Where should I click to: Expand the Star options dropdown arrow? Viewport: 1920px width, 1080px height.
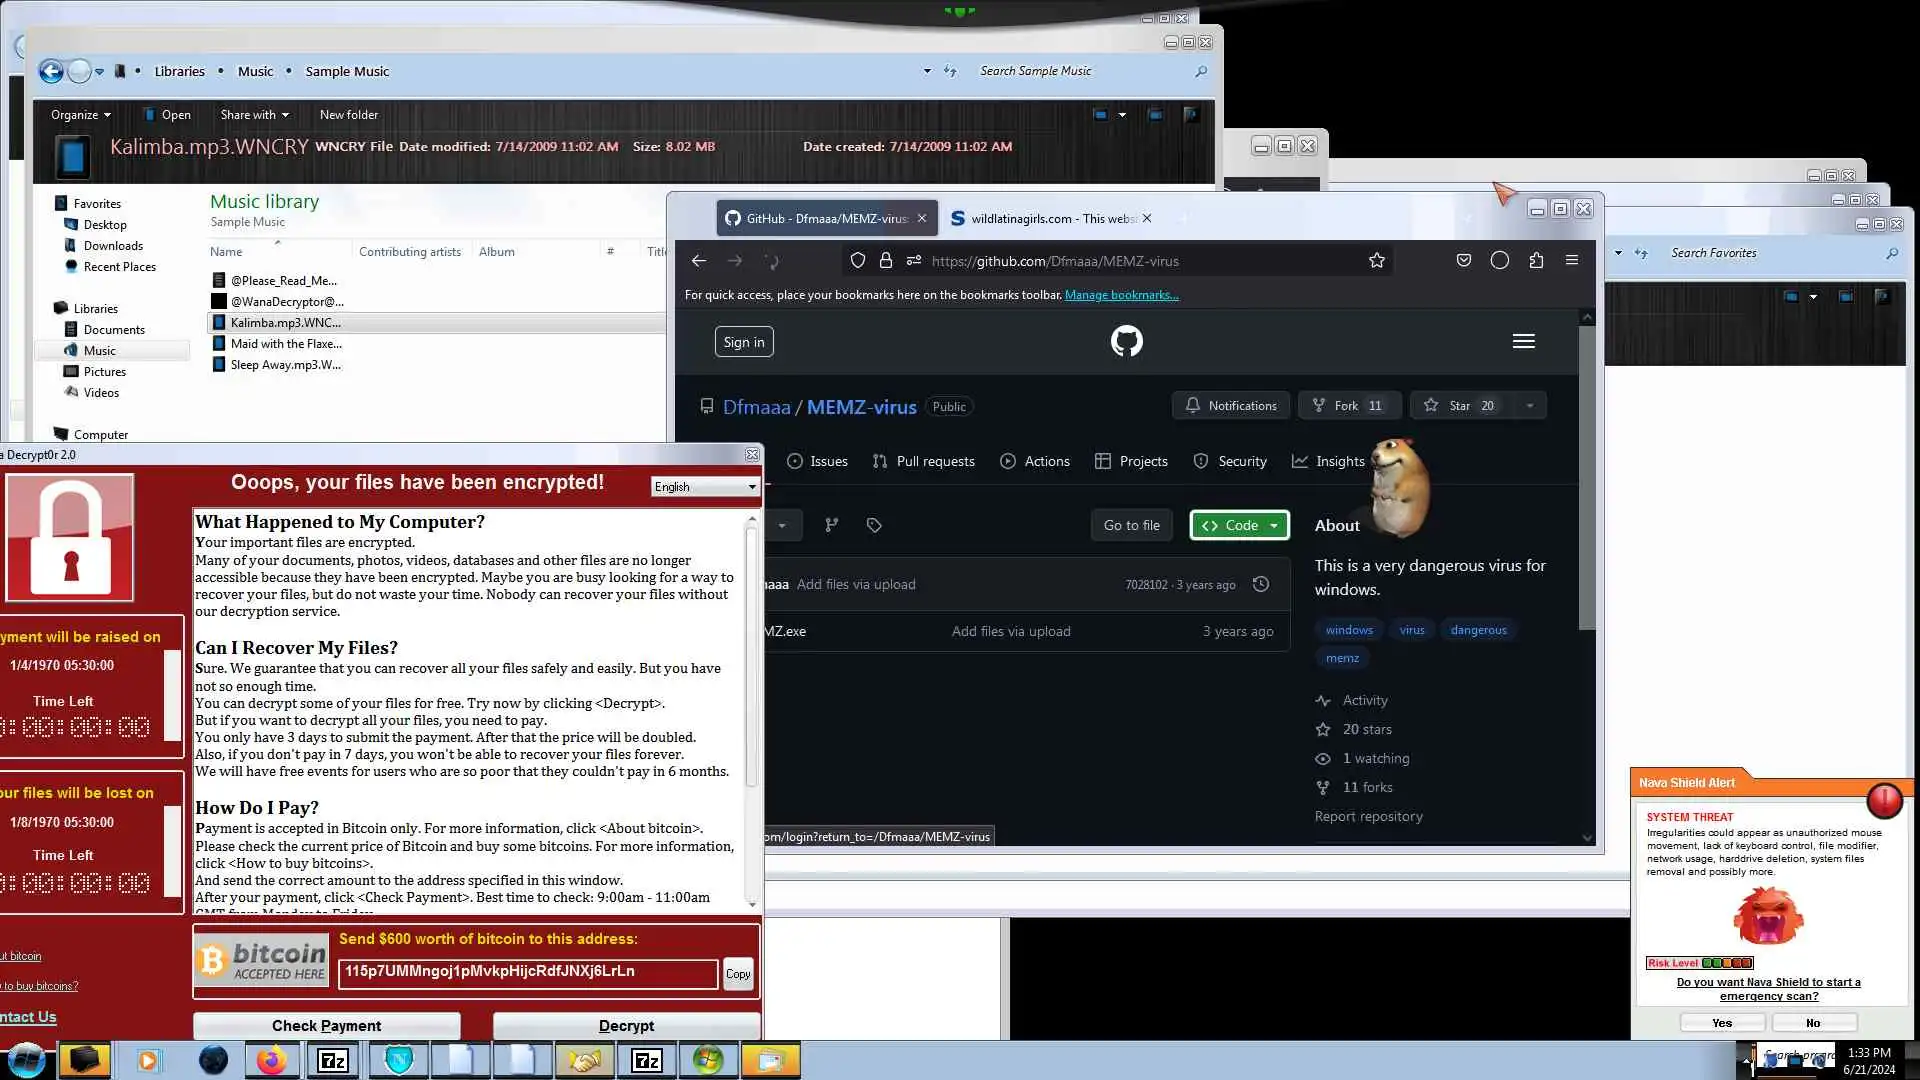click(1529, 406)
